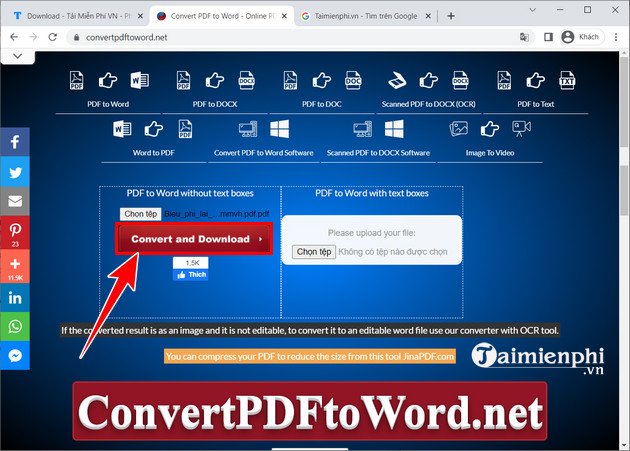Screen dimensions: 630x451
Task: Open Scanned PDF to DOCX (OCR) link
Action: coord(428,104)
